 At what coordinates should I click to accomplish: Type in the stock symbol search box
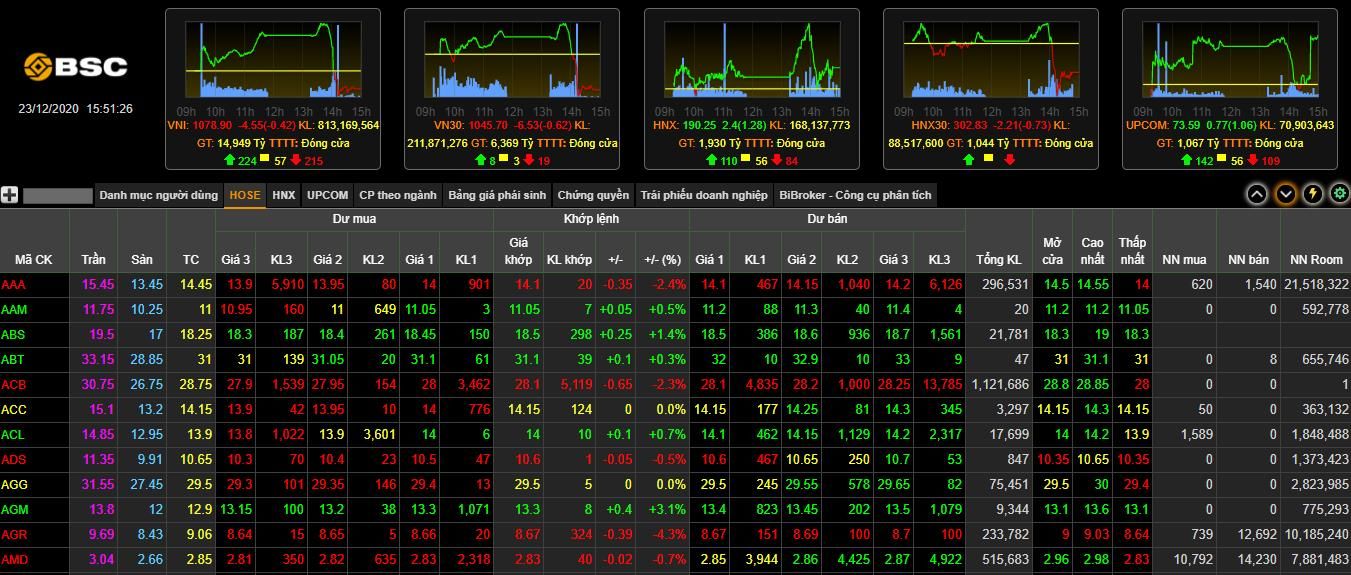[57, 195]
